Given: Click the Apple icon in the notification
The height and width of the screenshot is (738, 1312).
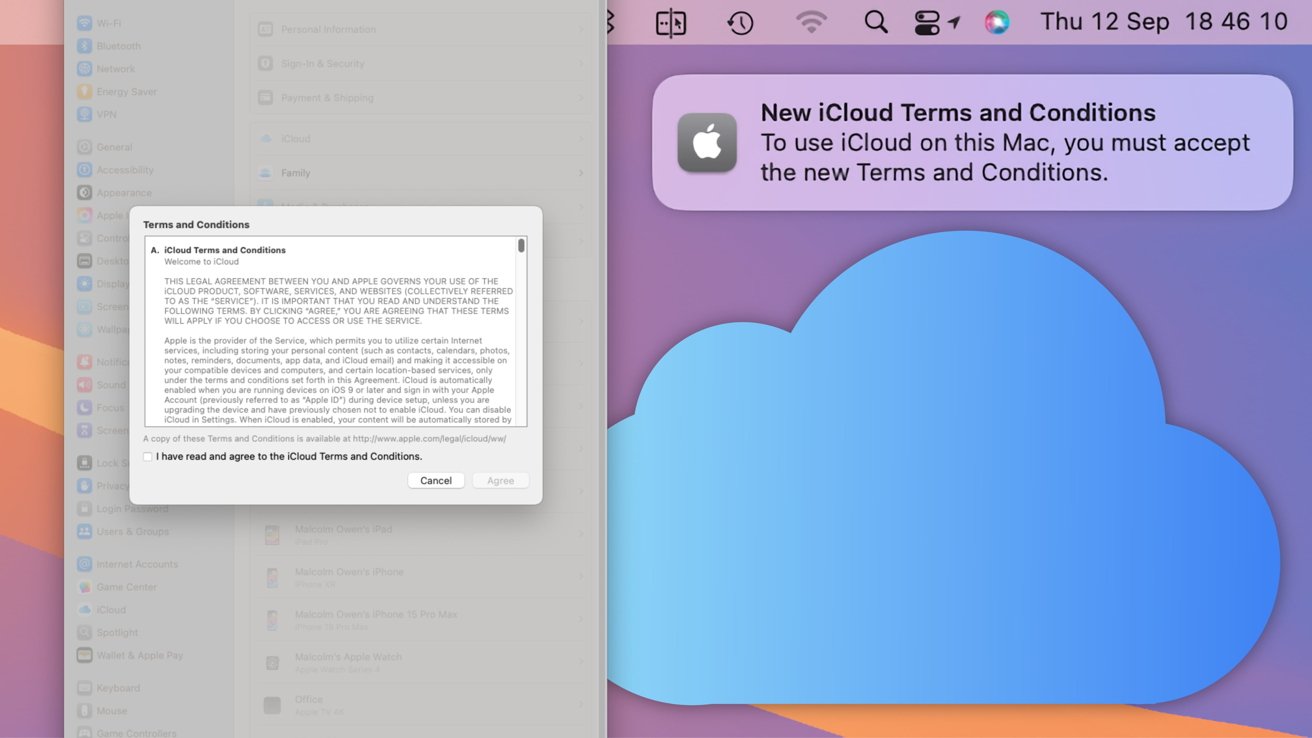Looking at the screenshot, I should click(707, 142).
